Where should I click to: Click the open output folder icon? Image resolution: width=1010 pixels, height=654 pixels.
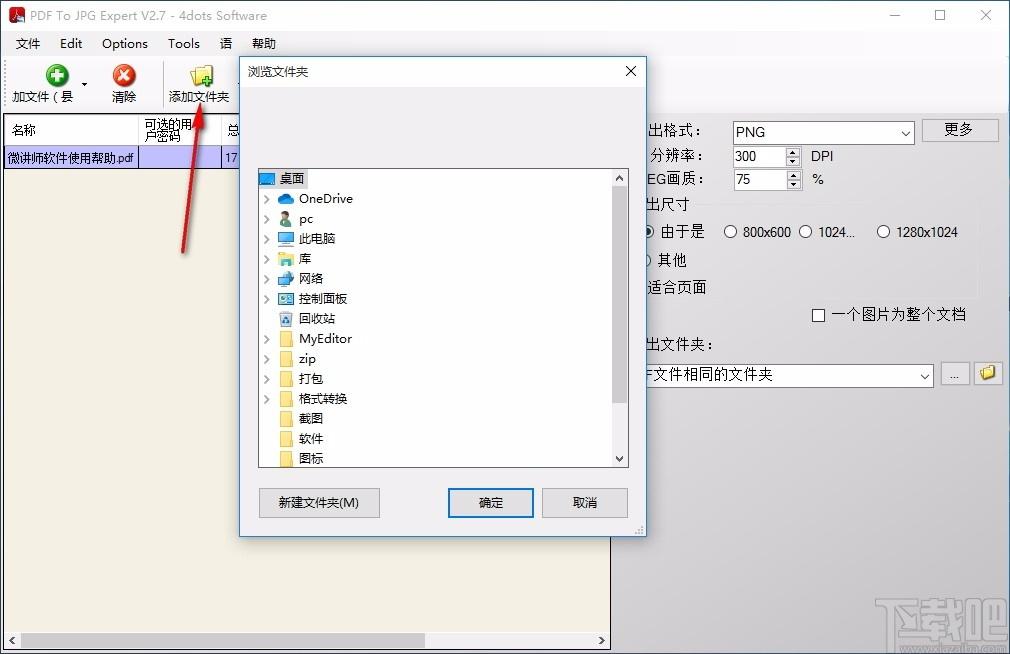click(987, 373)
